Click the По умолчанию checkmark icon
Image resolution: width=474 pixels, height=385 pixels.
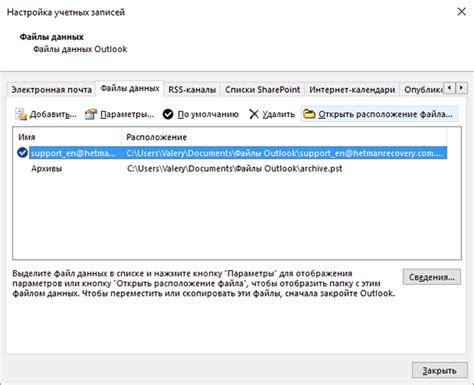[168, 114]
